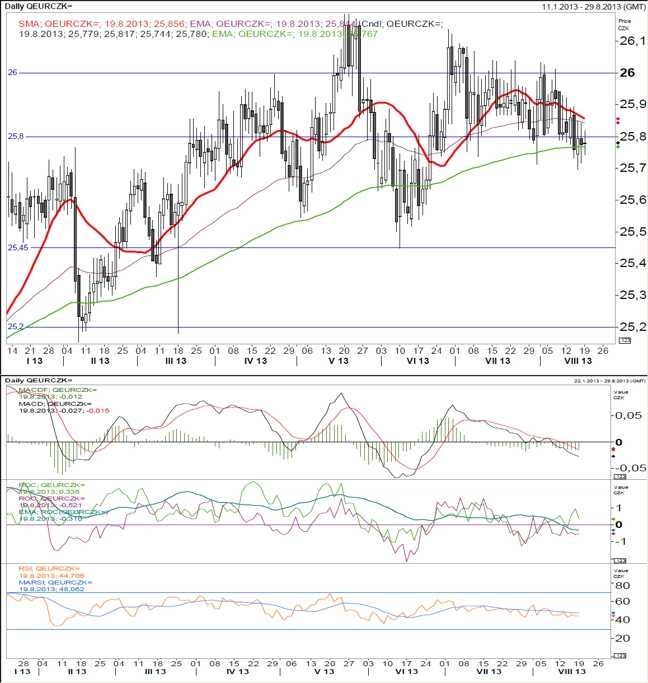Select the MARSI QEURCZK legend entry
Image resolution: width=648 pixels, height=683 pixels.
click(55, 585)
